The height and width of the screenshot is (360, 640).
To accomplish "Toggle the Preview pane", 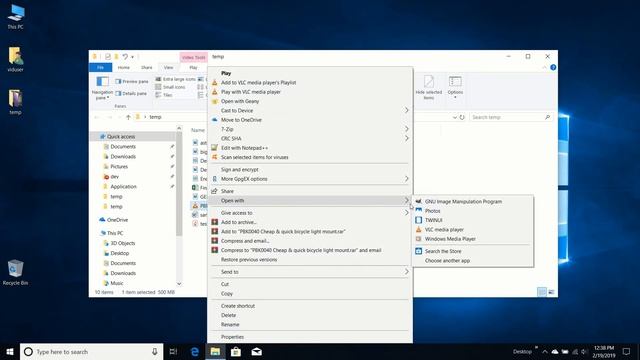I will 132,82.
